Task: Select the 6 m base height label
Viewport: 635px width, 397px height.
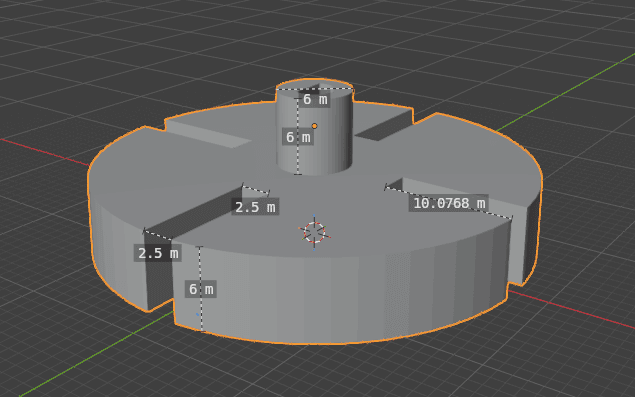Action: [201, 289]
